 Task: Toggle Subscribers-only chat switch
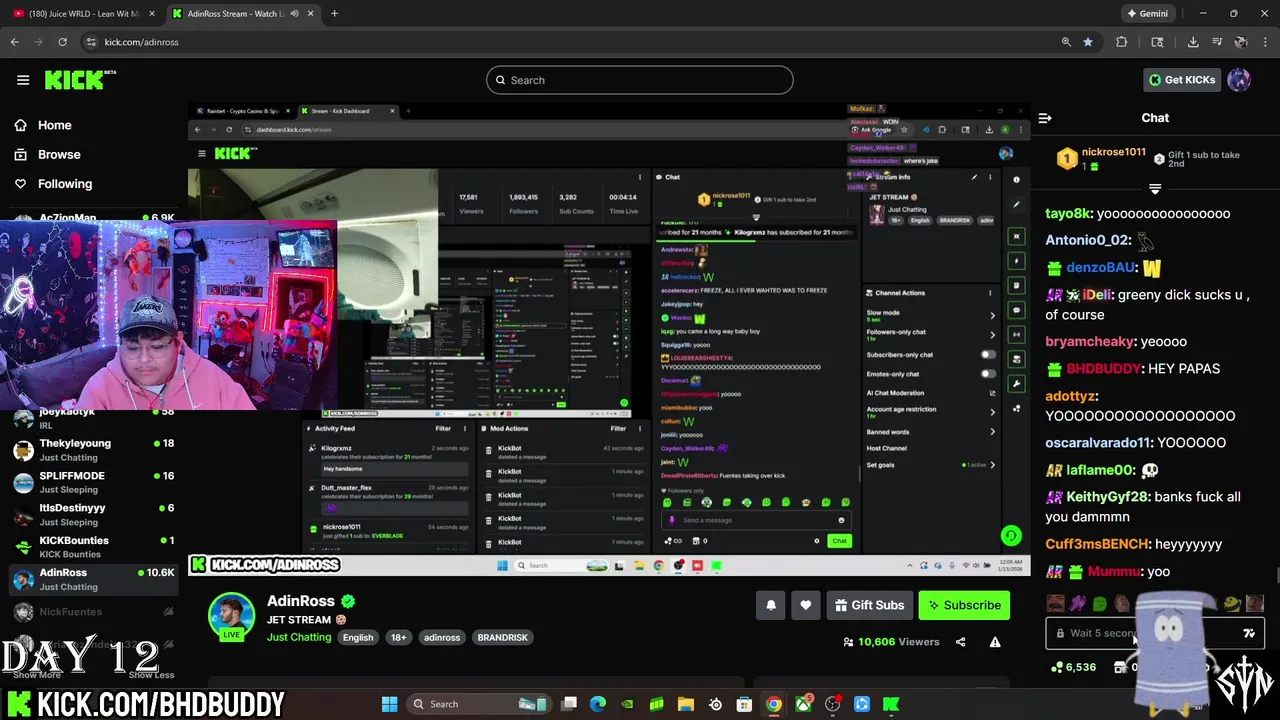(x=988, y=355)
